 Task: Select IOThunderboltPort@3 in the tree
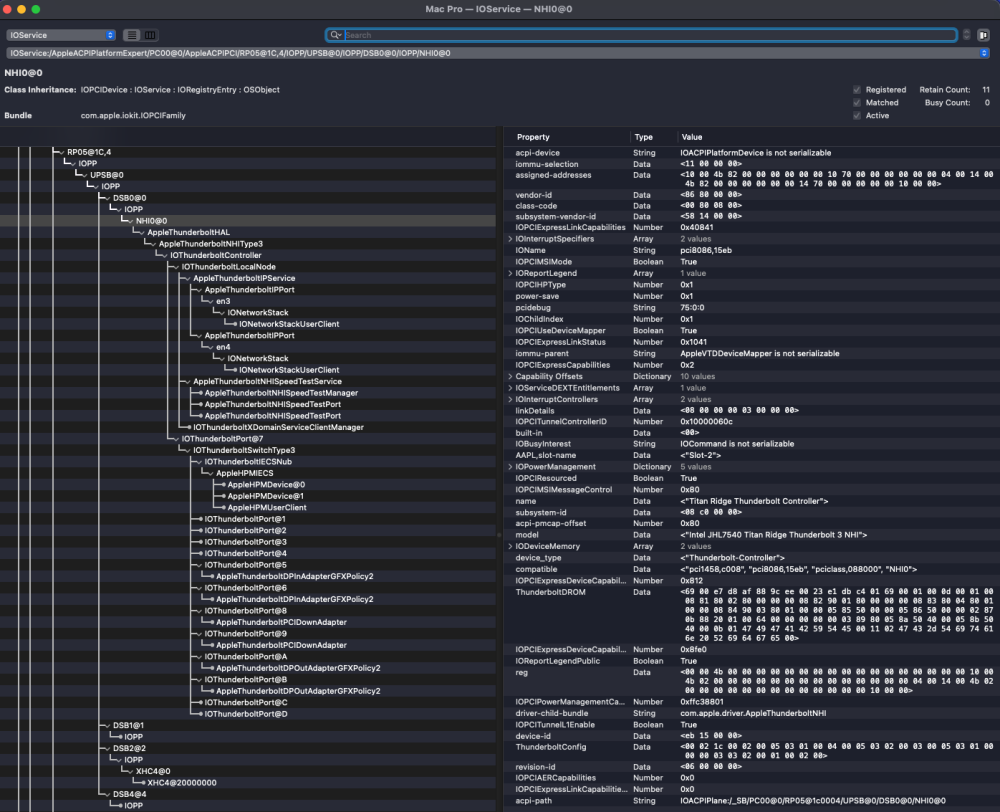point(246,542)
